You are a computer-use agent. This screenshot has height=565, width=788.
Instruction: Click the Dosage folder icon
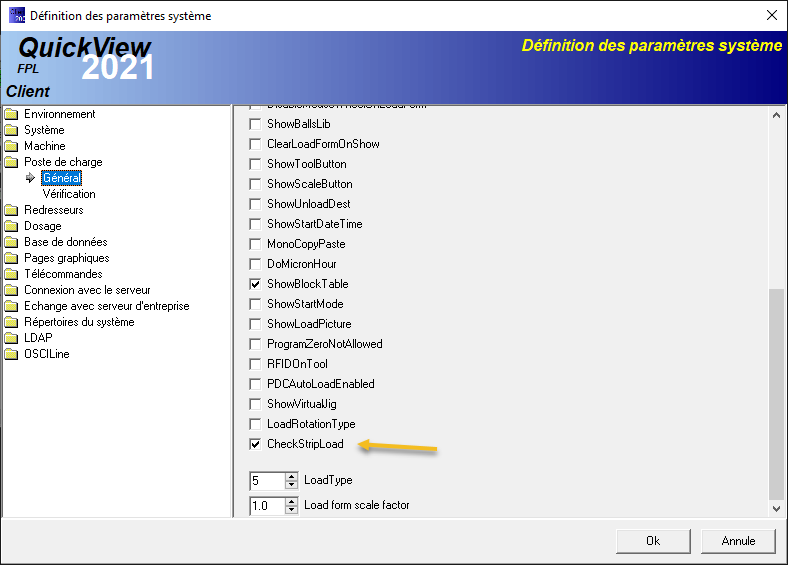[11, 226]
